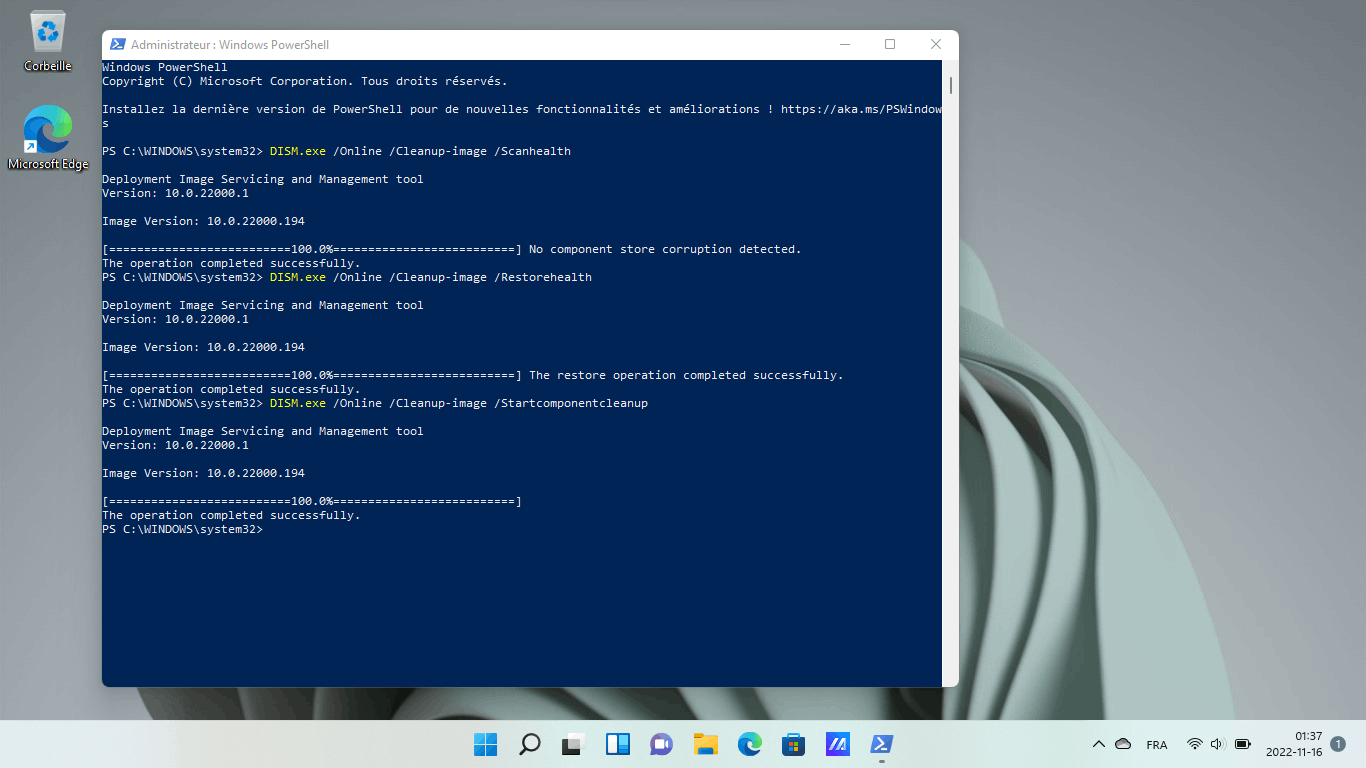Screen dimensions: 1366x768
Task: Maximize the PowerShell window
Action: click(x=890, y=45)
